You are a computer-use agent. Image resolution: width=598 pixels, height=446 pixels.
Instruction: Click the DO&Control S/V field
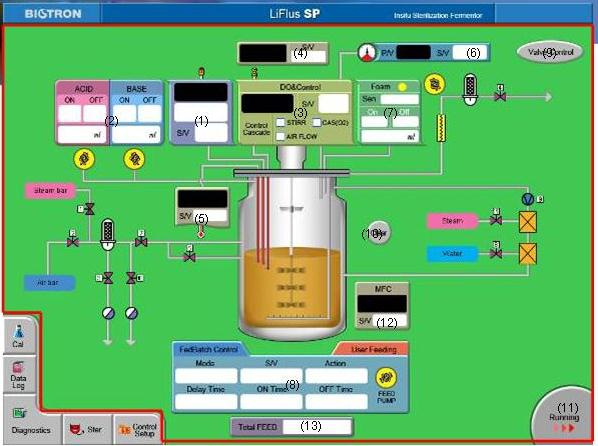[333, 104]
